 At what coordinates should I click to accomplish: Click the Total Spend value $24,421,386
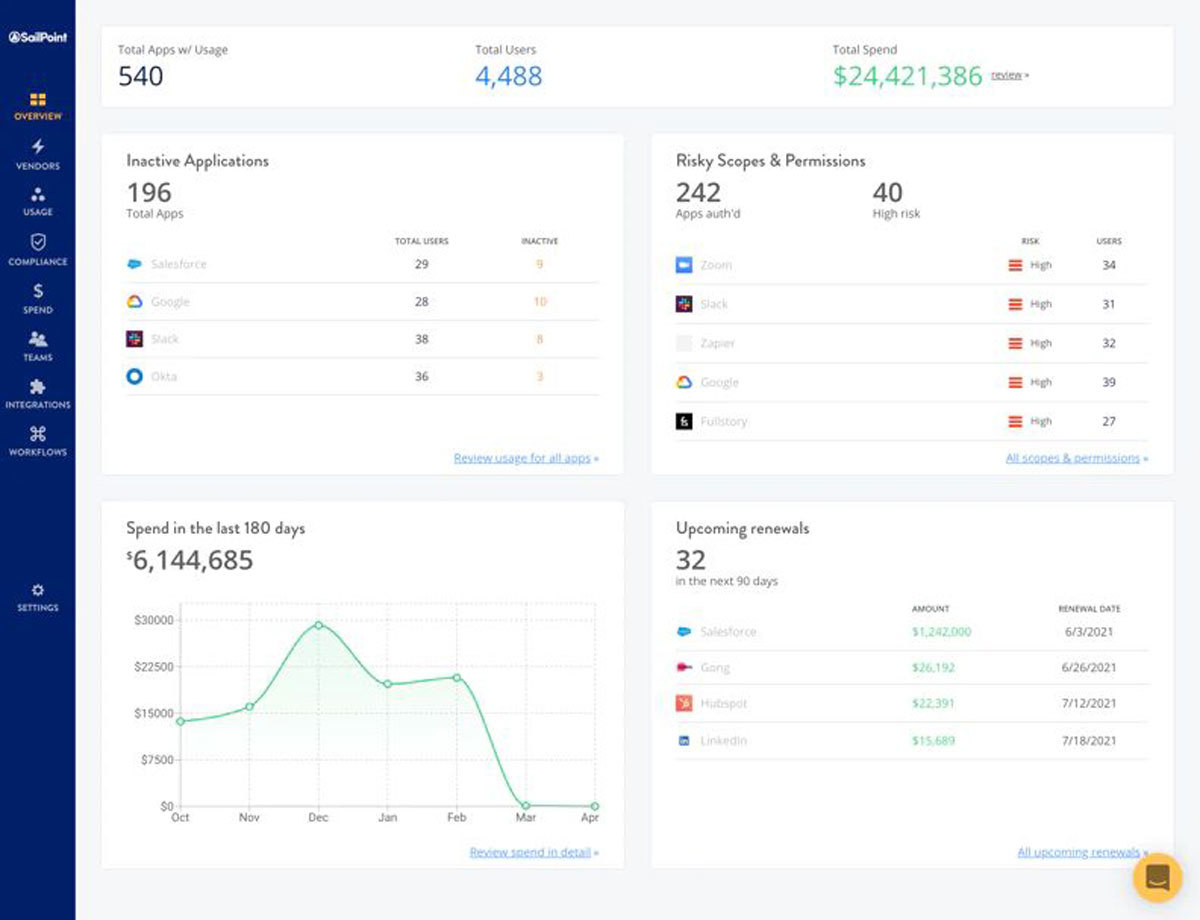pyautogui.click(x=908, y=76)
